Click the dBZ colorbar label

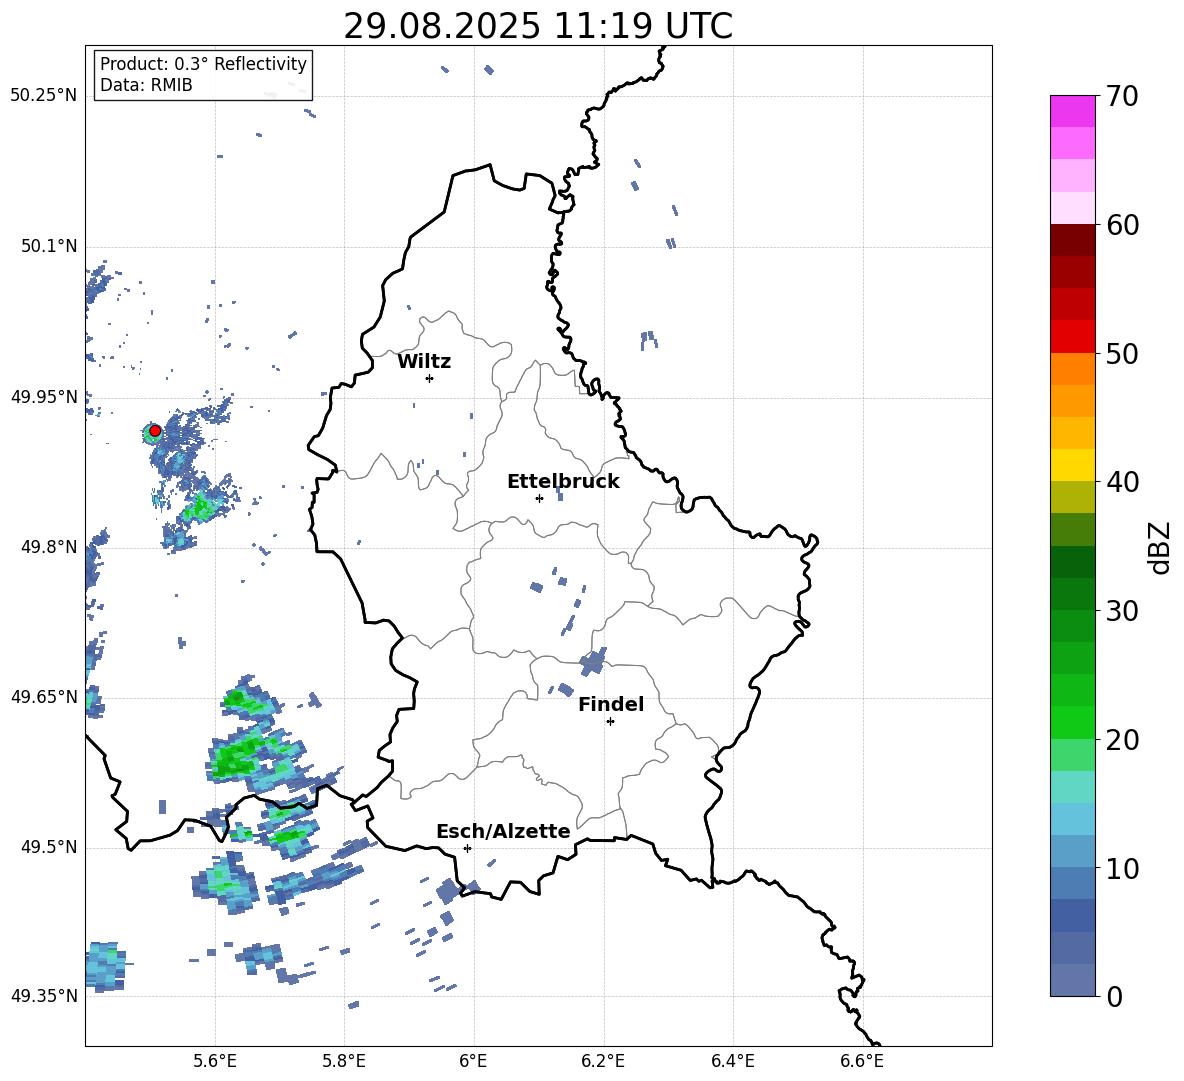(1161, 547)
